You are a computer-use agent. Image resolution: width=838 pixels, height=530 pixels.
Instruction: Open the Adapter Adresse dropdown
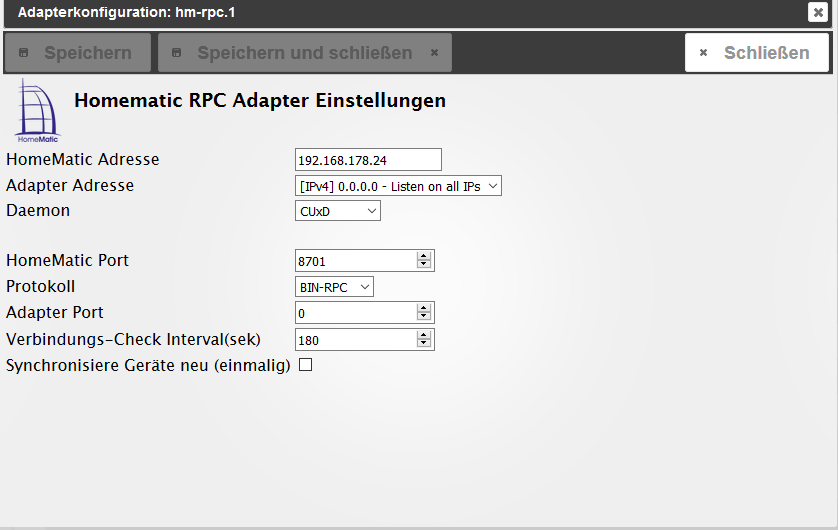pos(398,185)
